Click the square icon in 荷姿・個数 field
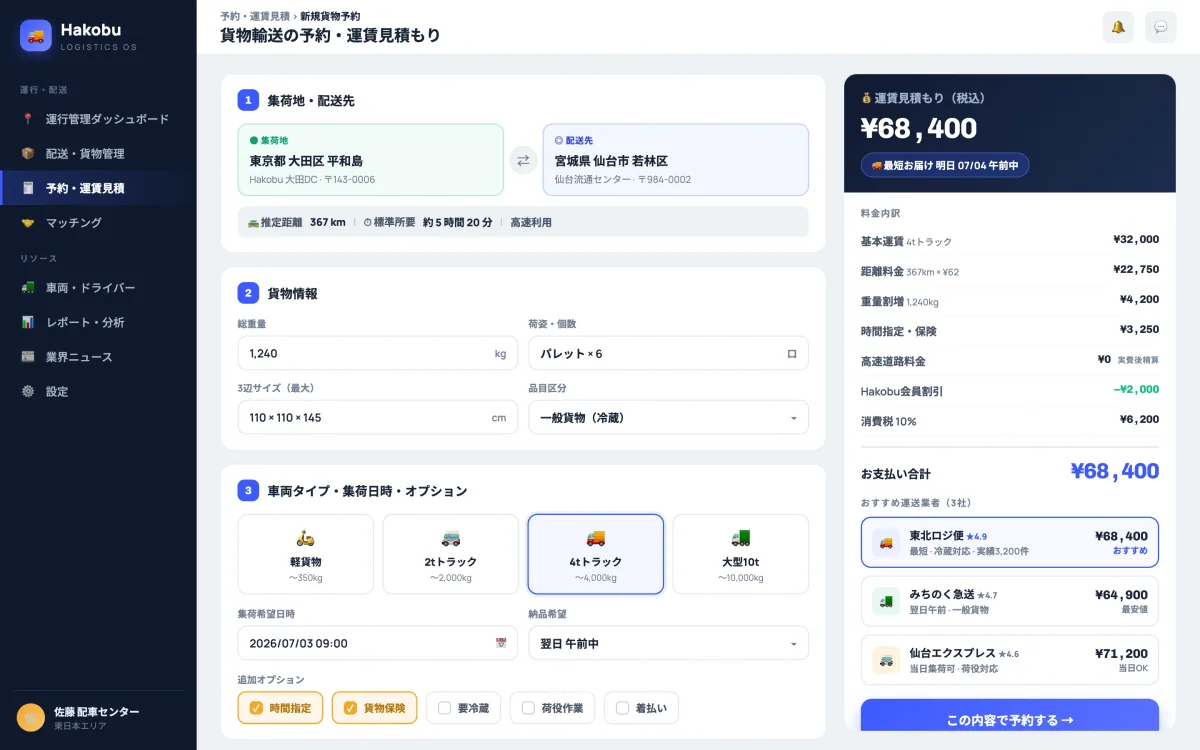This screenshot has width=1200, height=750. [x=792, y=354]
